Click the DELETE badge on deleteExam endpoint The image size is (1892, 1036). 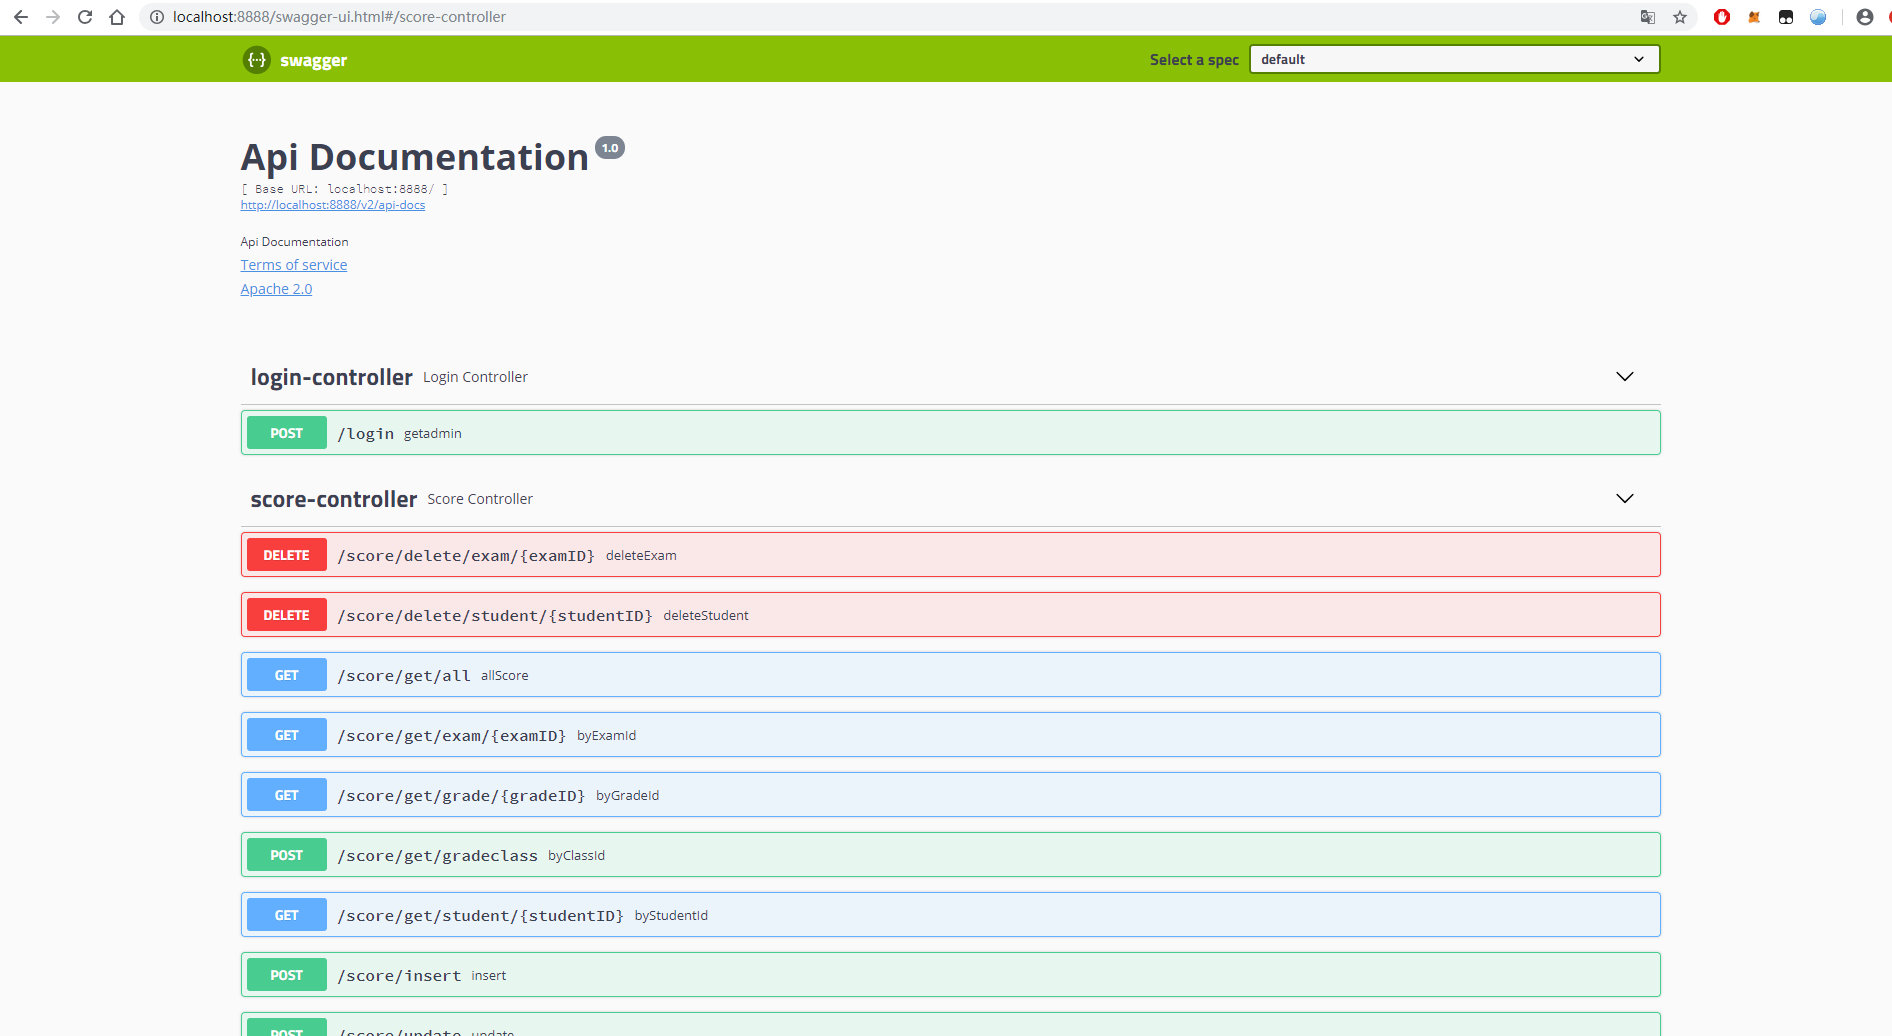pos(286,554)
